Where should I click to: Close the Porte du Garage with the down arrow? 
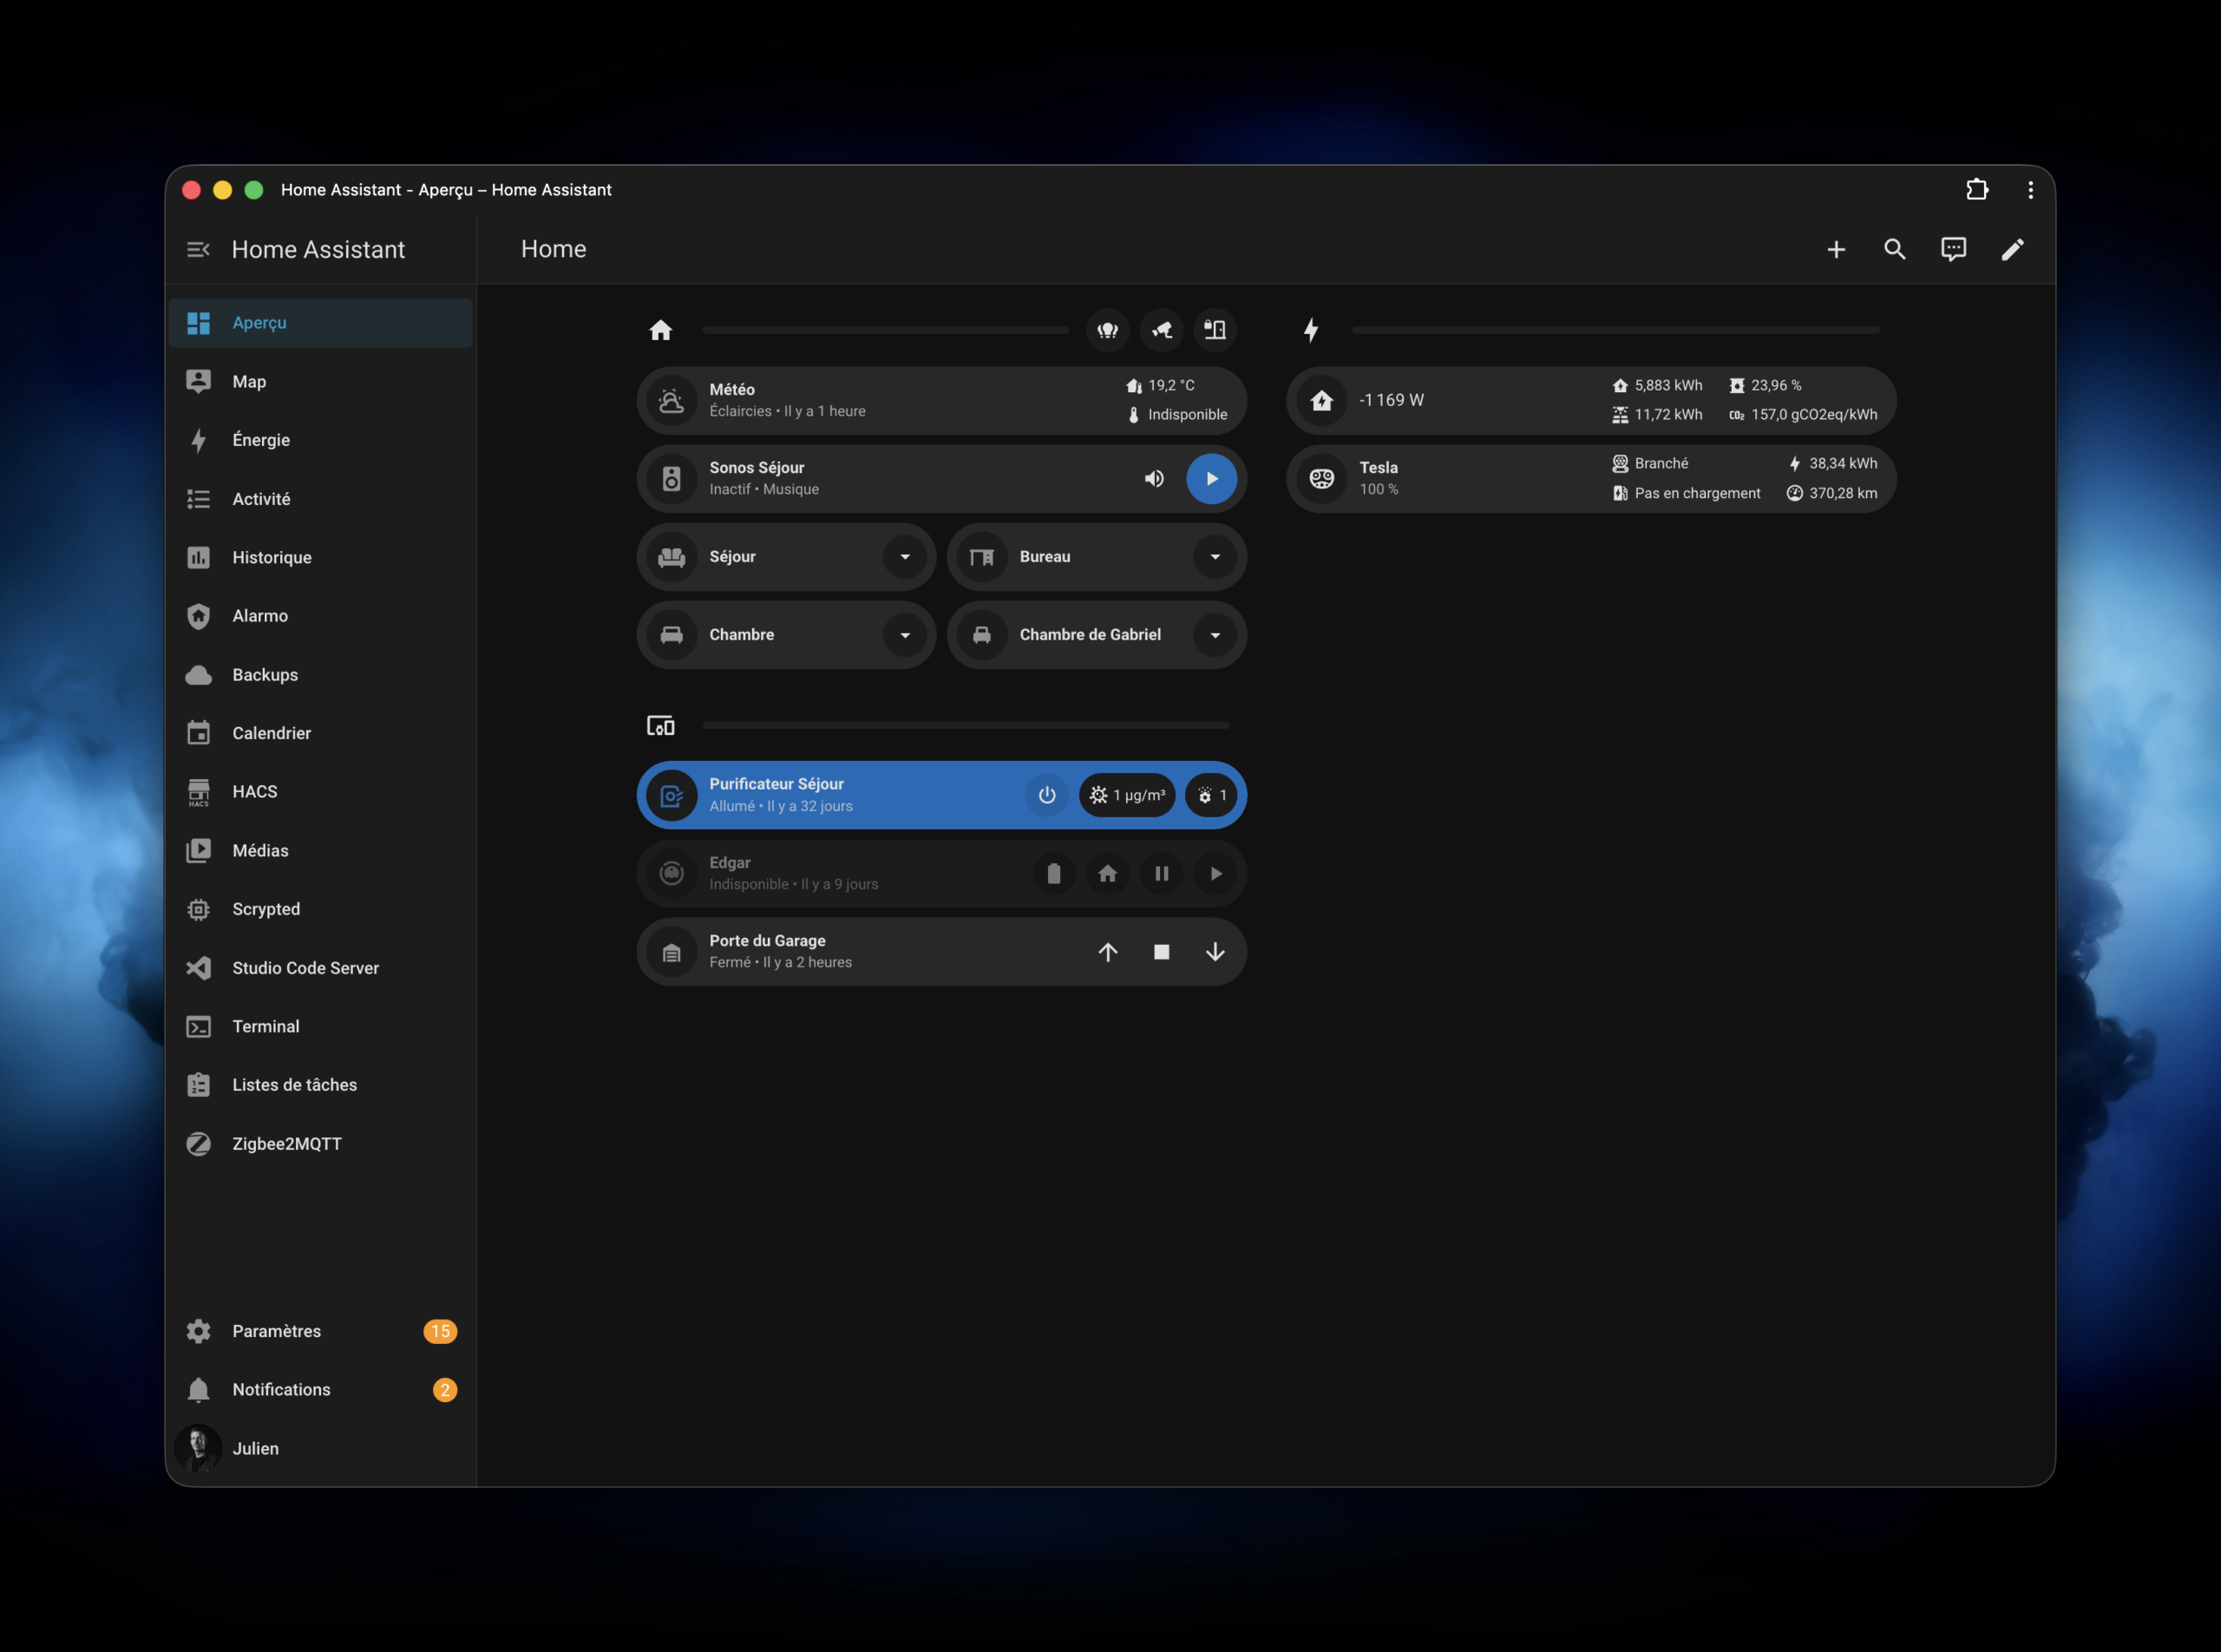tap(1215, 952)
